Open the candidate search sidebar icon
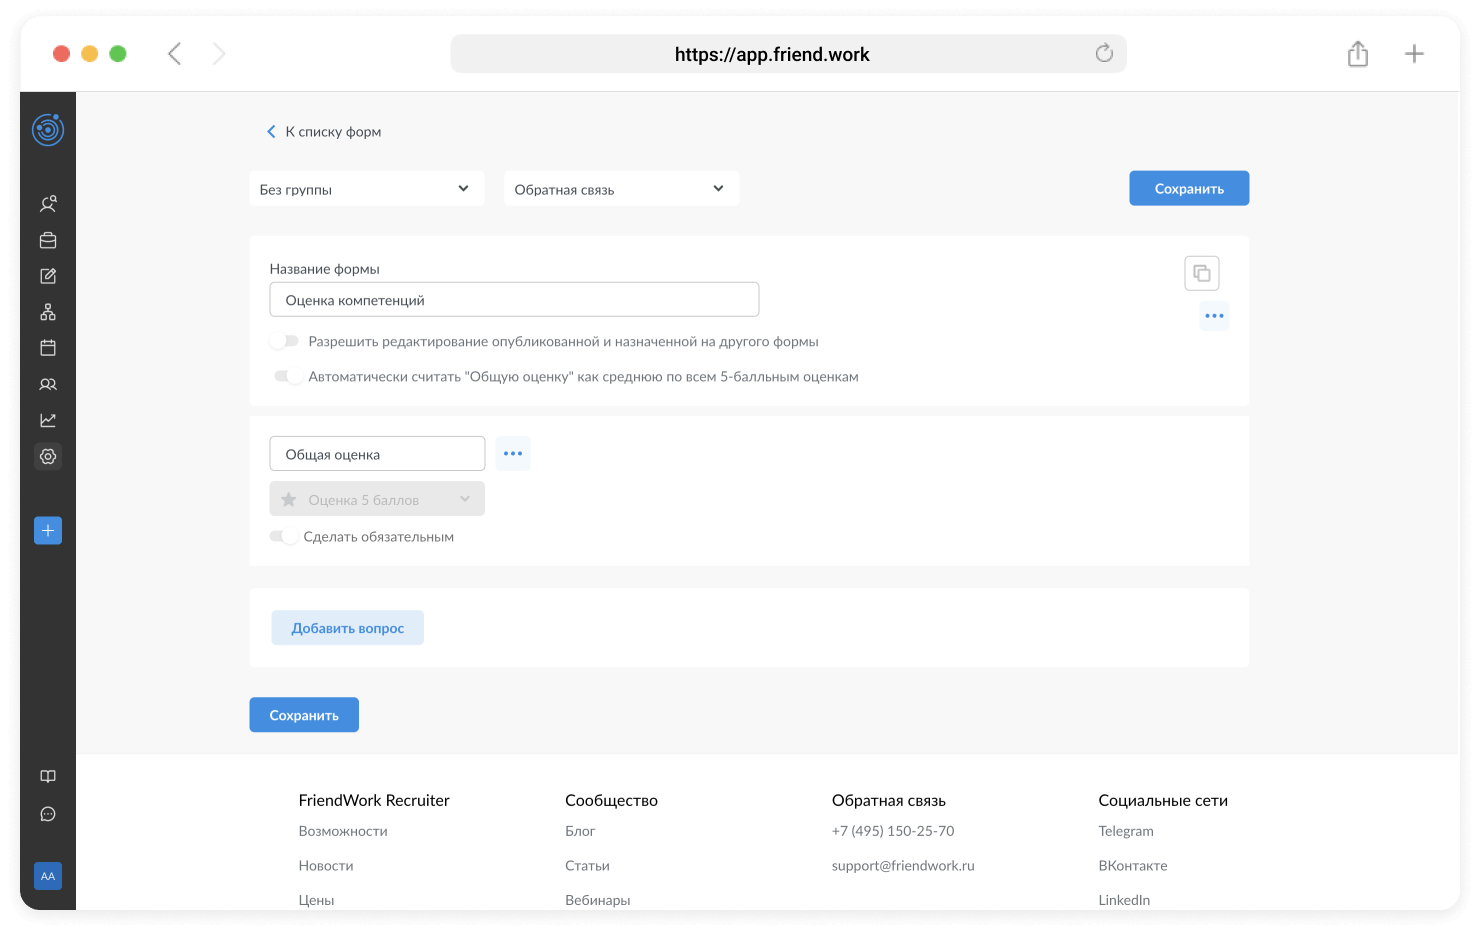Viewport: 1480px width, 934px height. tap(48, 204)
